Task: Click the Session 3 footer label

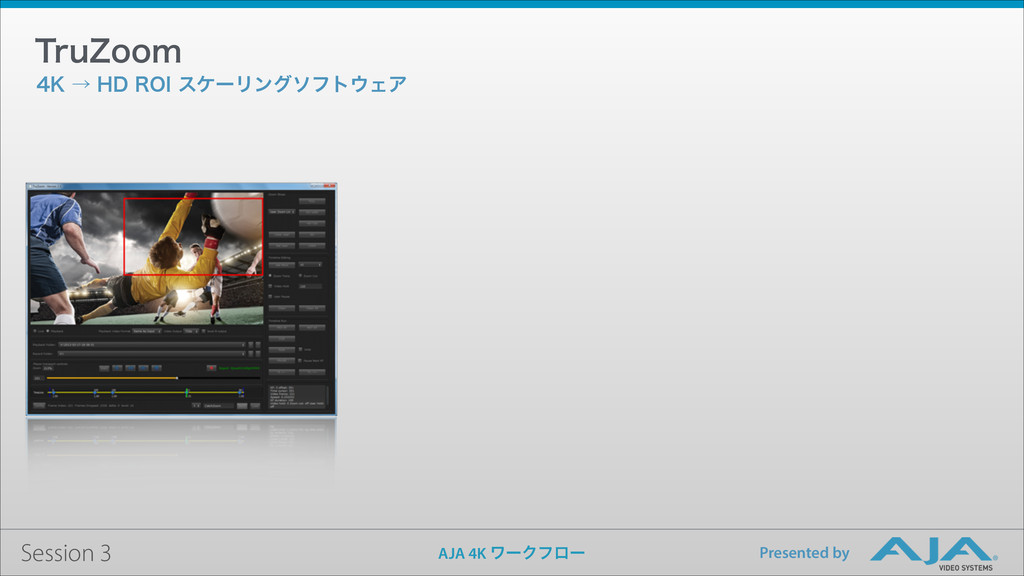Action: pyautogui.click(x=65, y=553)
